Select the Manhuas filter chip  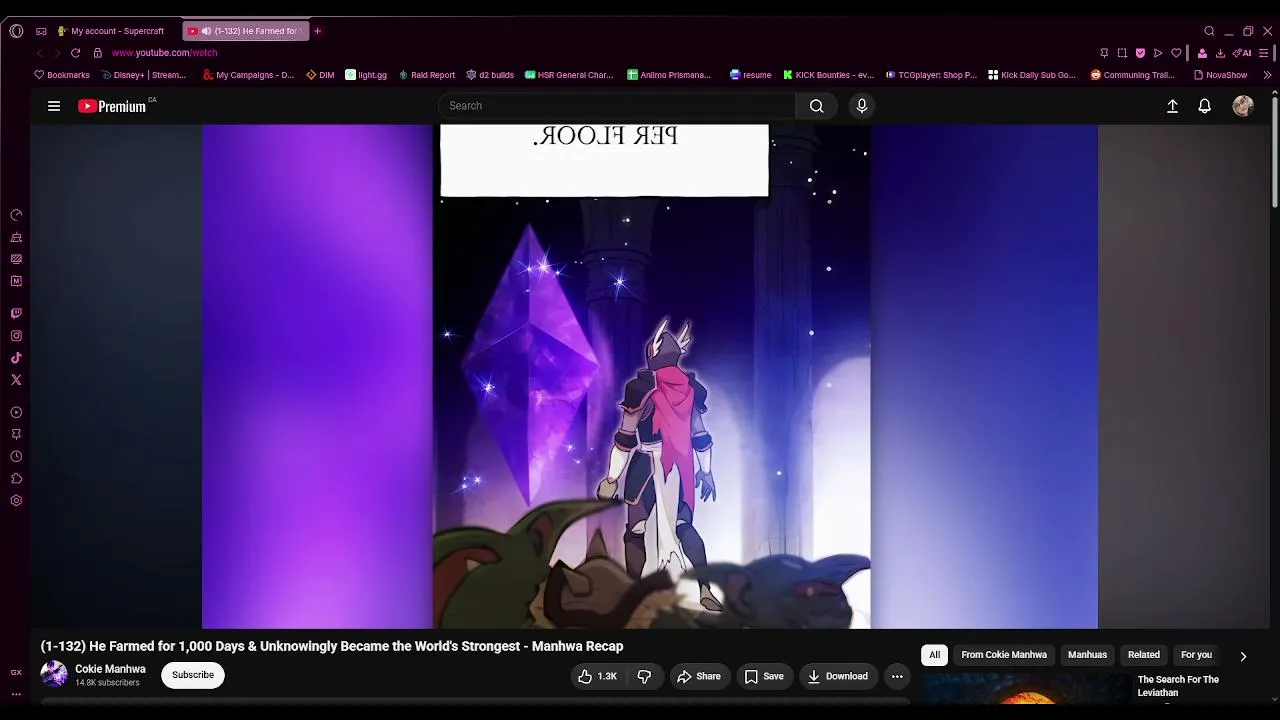1087,655
